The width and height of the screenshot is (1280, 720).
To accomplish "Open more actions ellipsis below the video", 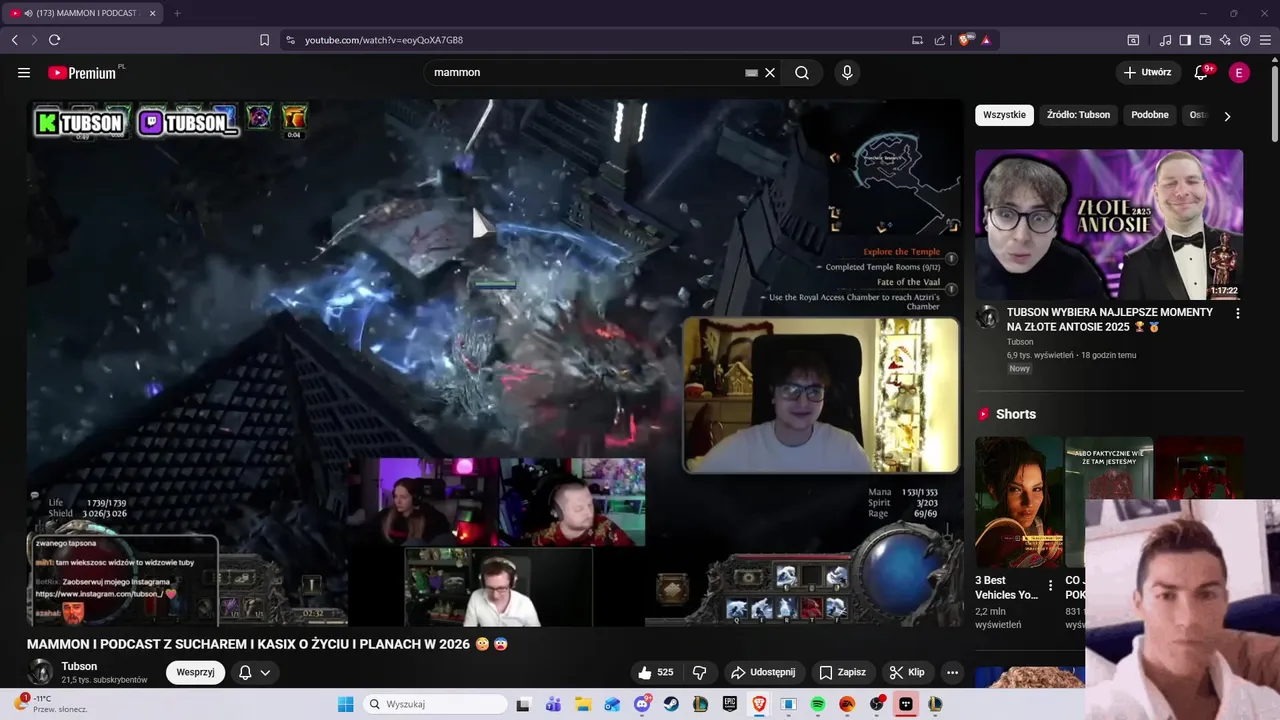I will 952,672.
